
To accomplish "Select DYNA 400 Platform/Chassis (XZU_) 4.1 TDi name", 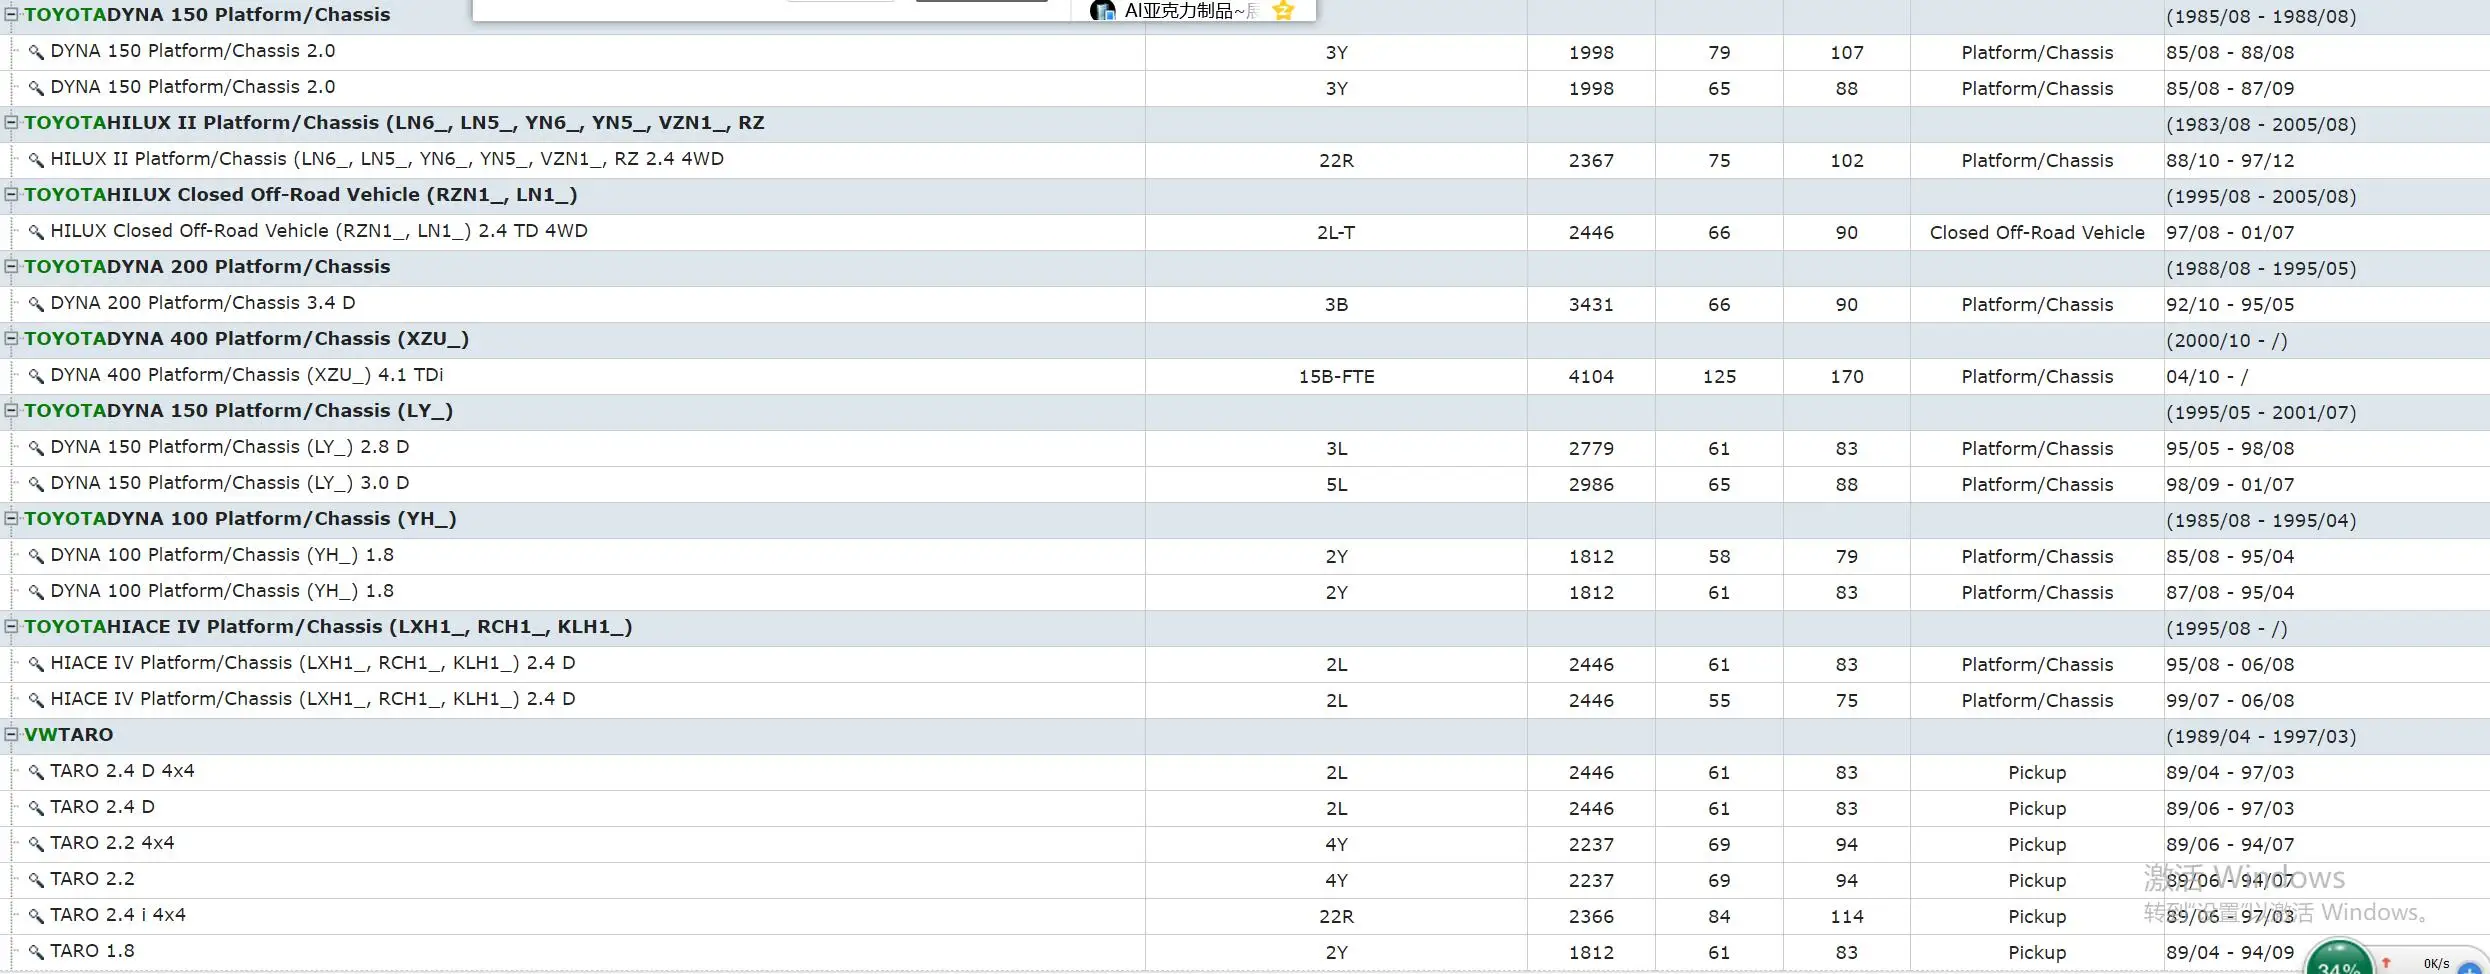I will tap(247, 375).
